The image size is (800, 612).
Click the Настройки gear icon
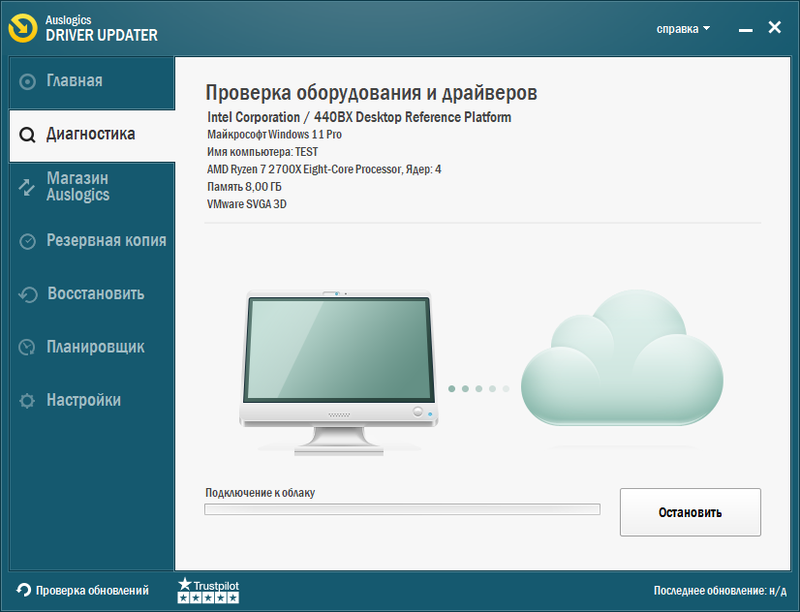[27, 401]
